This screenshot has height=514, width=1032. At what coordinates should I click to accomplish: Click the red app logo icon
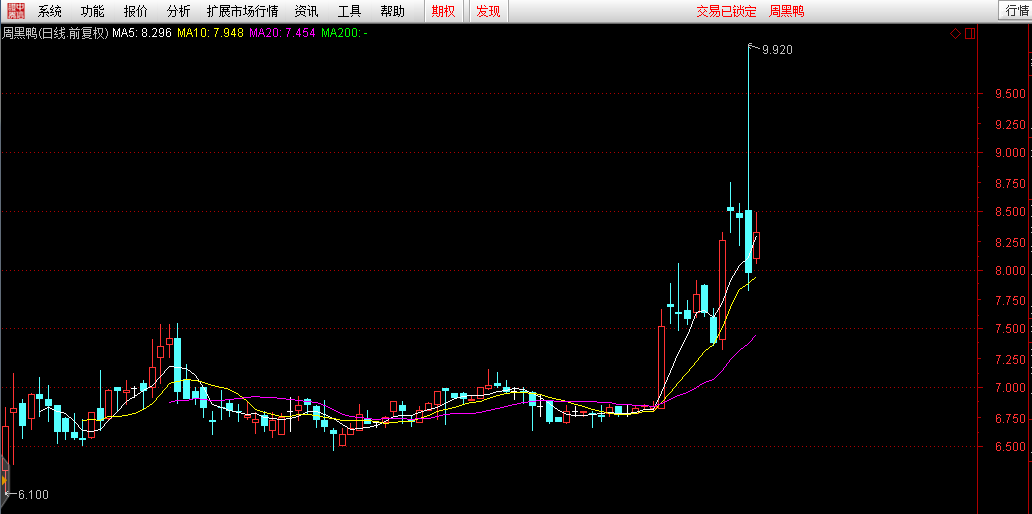[x=16, y=11]
